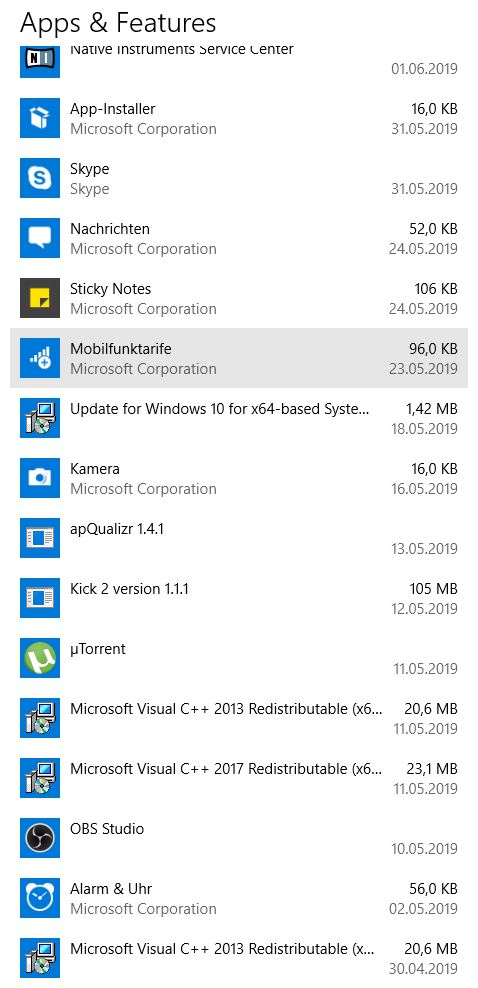This screenshot has width=478, height=988.
Task: Click the µTorrent green icon
Action: (x=40, y=658)
